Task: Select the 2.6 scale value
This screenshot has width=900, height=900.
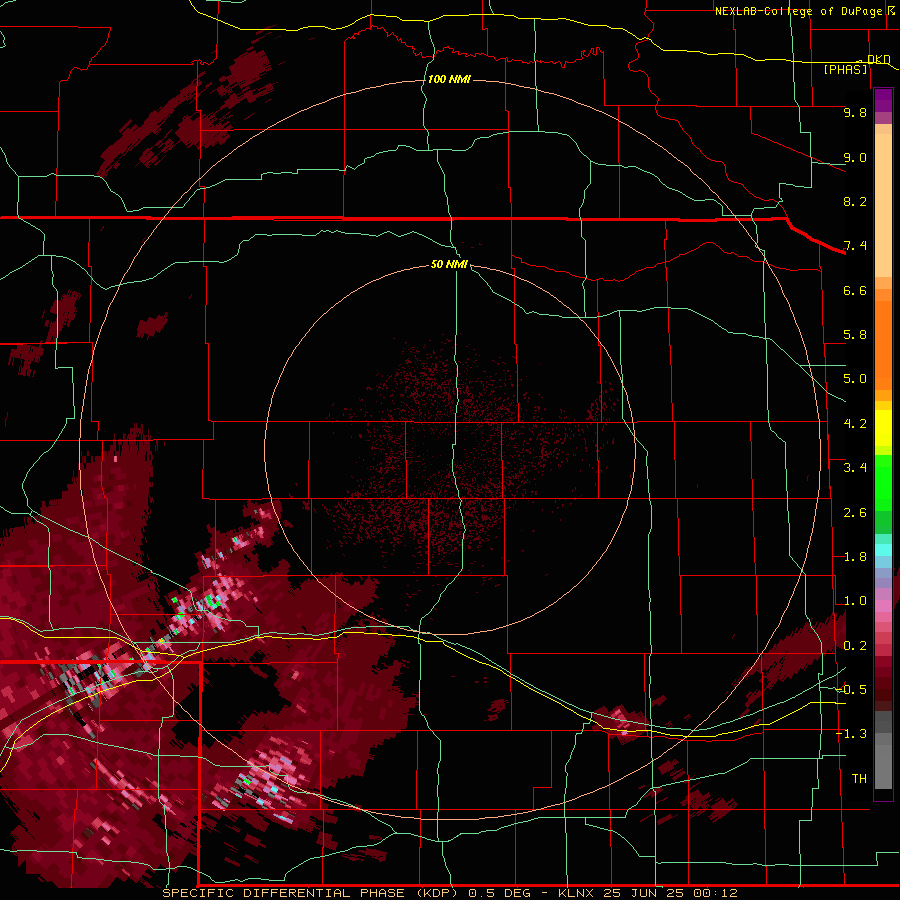Action: pos(855,513)
